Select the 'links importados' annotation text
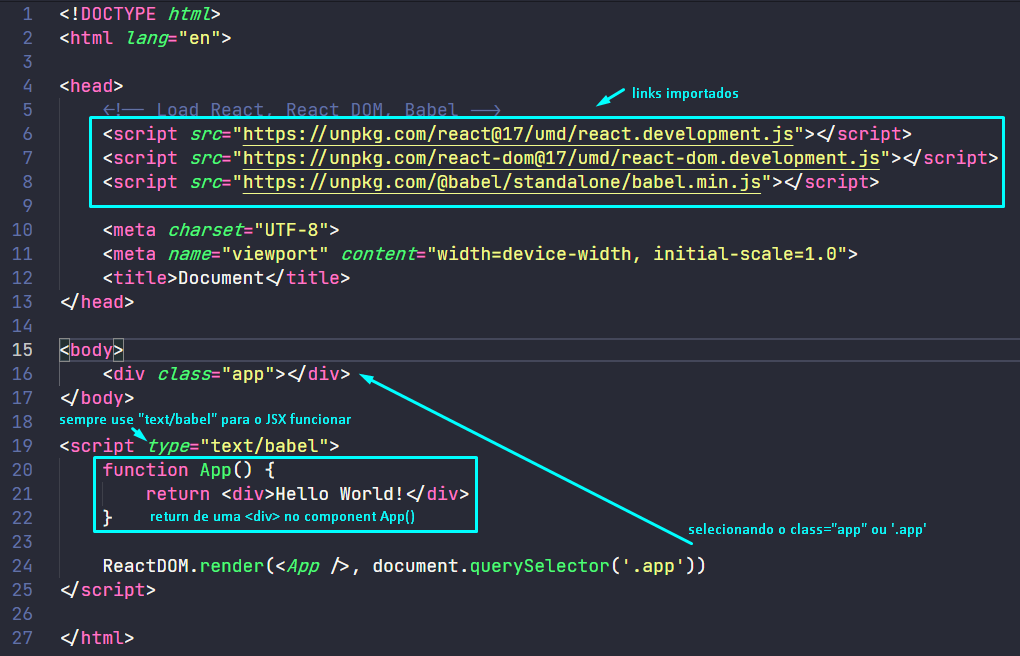 pyautogui.click(x=685, y=93)
